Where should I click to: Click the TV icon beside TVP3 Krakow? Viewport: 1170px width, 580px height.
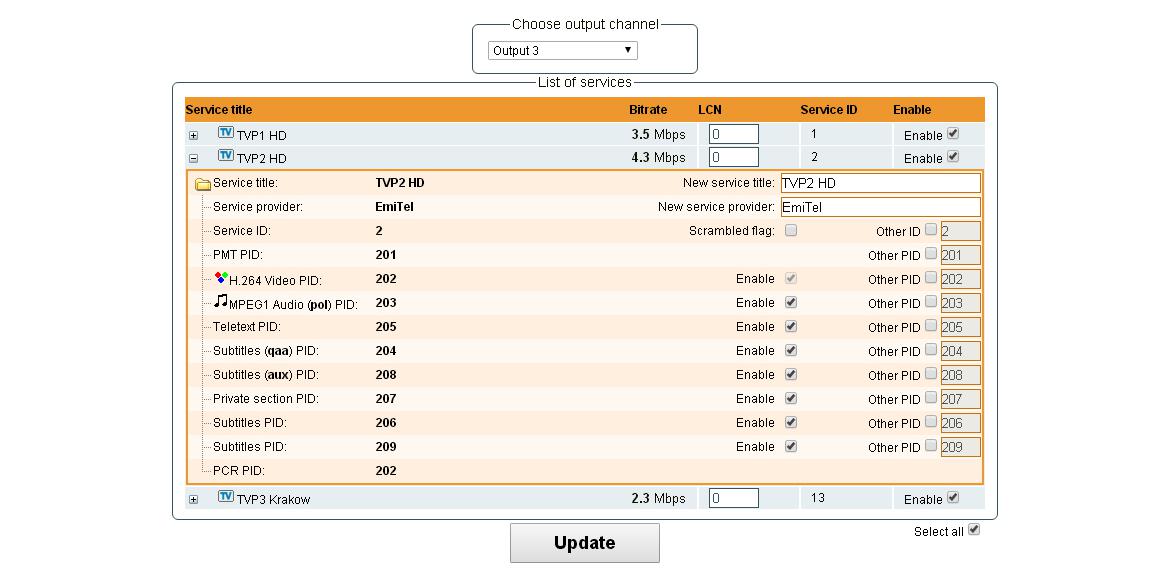coord(226,496)
